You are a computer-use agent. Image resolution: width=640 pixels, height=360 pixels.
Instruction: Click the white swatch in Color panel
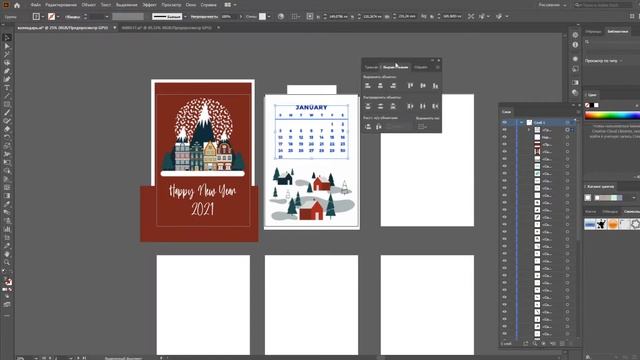pyautogui.click(x=596, y=105)
